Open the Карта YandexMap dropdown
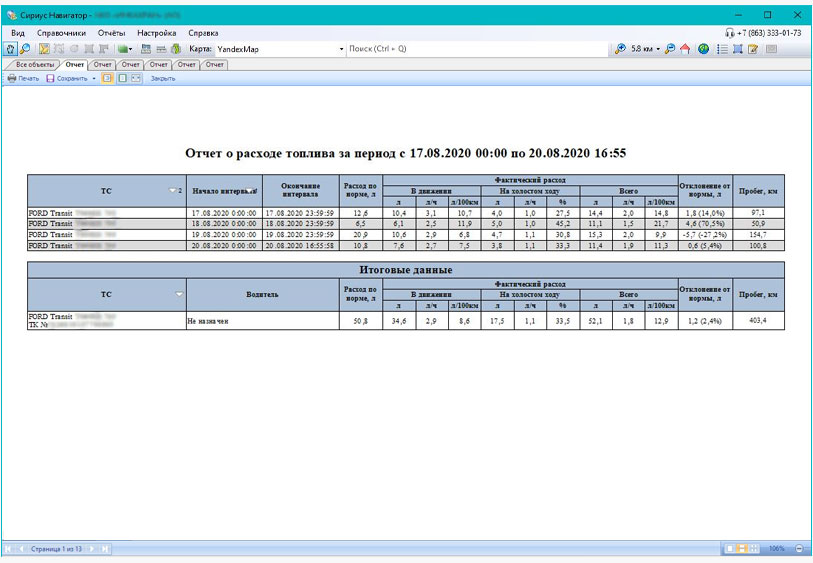The height and width of the screenshot is (563, 813). tap(340, 48)
